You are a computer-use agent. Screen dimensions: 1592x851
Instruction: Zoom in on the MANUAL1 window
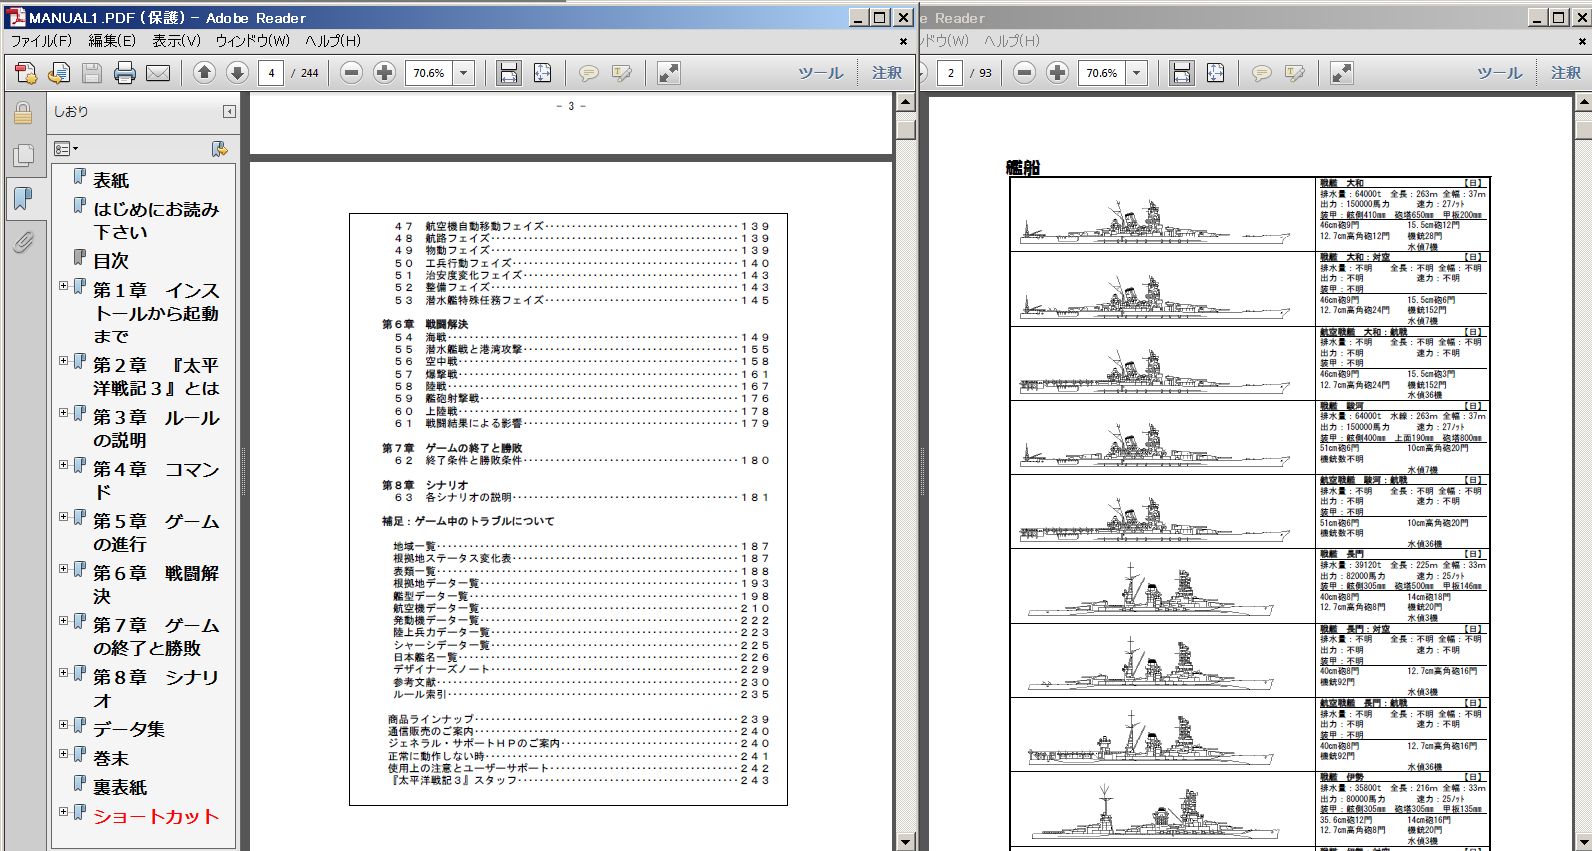tap(384, 73)
